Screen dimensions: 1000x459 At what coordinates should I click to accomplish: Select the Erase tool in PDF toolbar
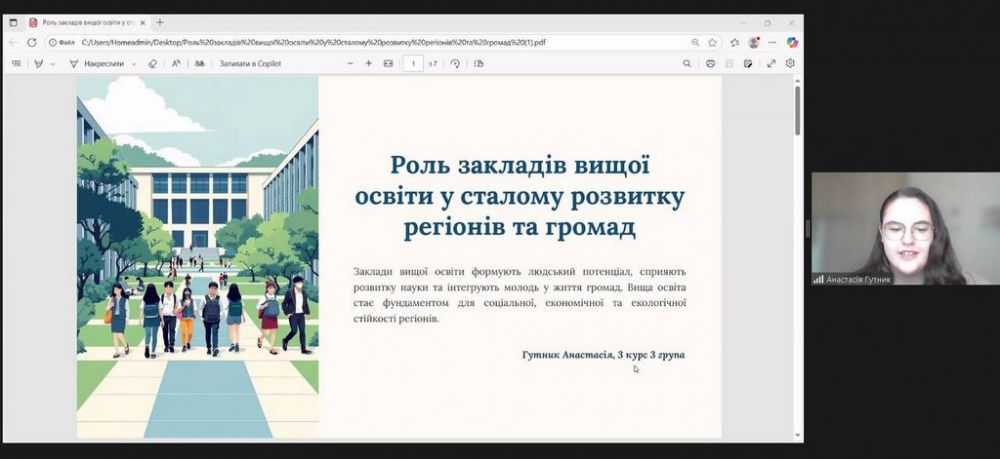(152, 63)
